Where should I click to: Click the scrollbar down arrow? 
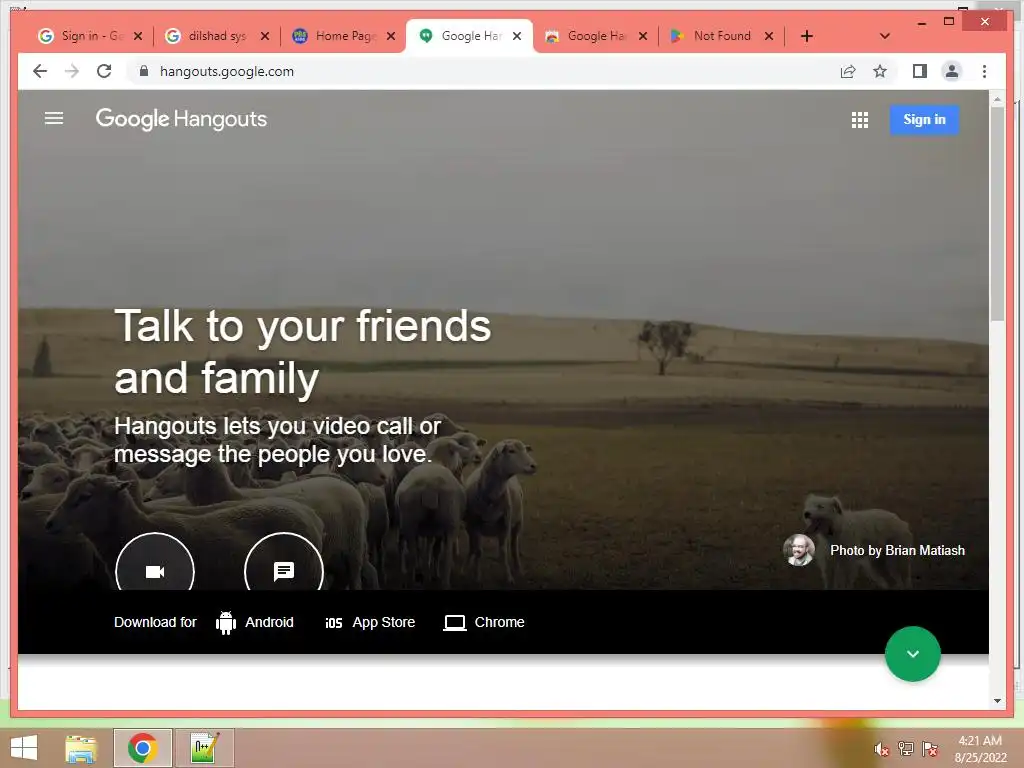[997, 701]
